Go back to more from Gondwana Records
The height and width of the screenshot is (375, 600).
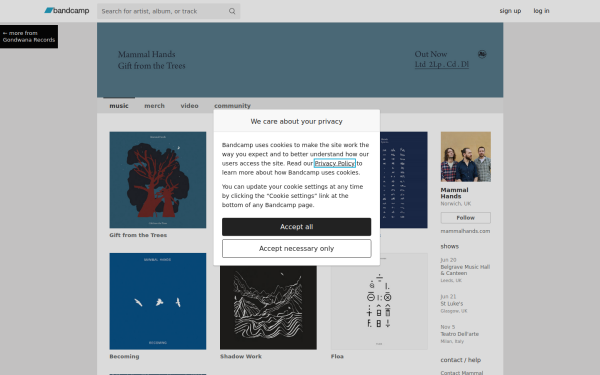(x=29, y=36)
